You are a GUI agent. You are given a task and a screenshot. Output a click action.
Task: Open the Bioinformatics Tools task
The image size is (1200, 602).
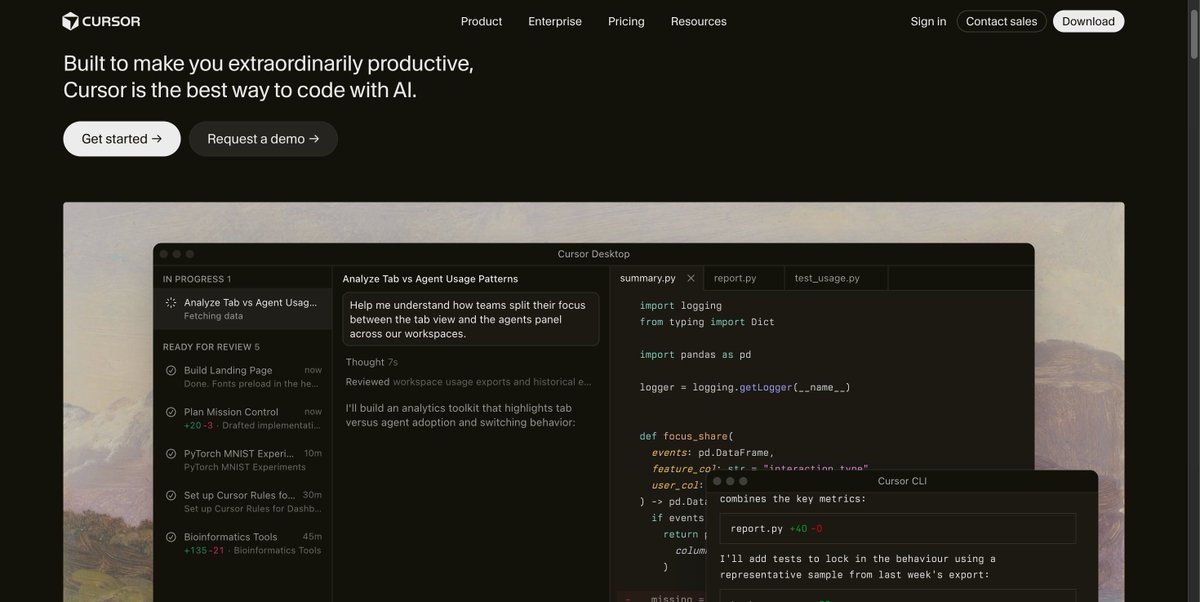[x=243, y=543]
